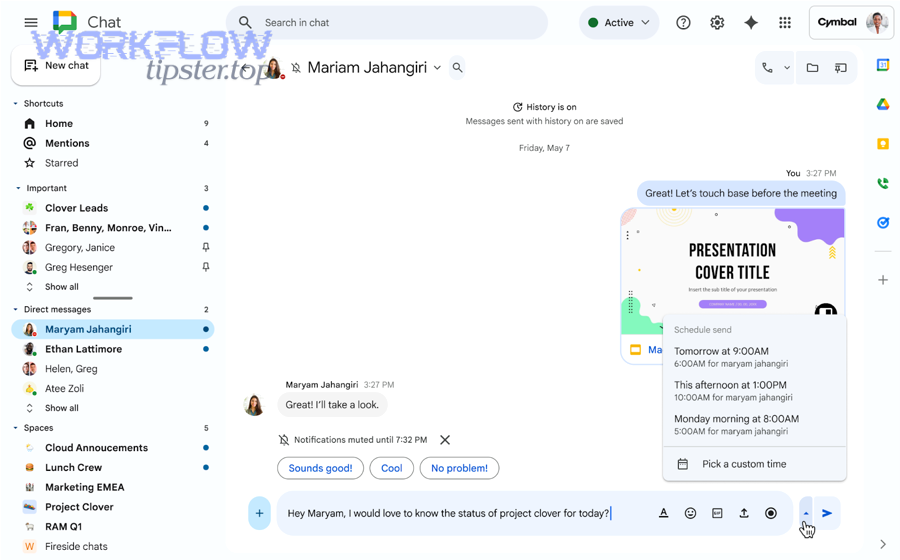Collapse the Direct messages section

tap(17, 310)
